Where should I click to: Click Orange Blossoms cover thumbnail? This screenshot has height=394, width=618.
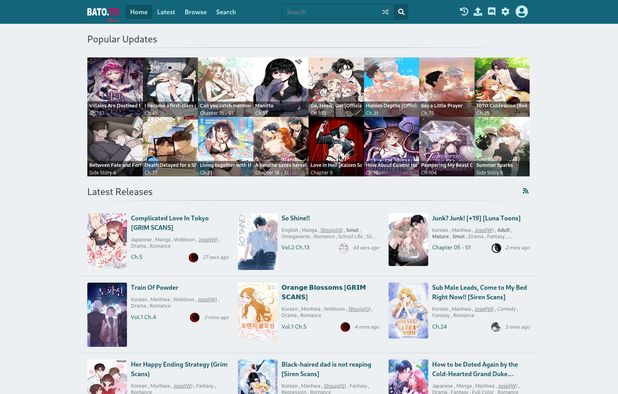pyautogui.click(x=258, y=311)
